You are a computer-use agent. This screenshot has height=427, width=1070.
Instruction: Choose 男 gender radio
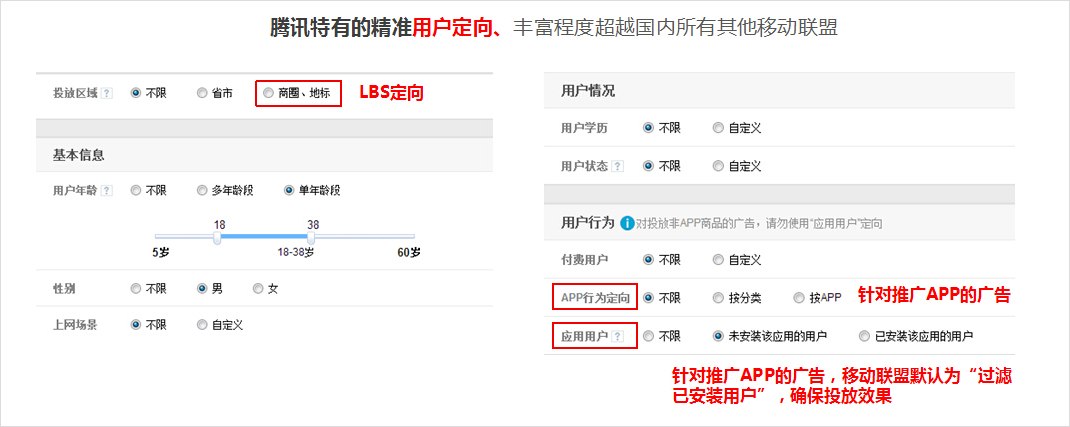(202, 289)
